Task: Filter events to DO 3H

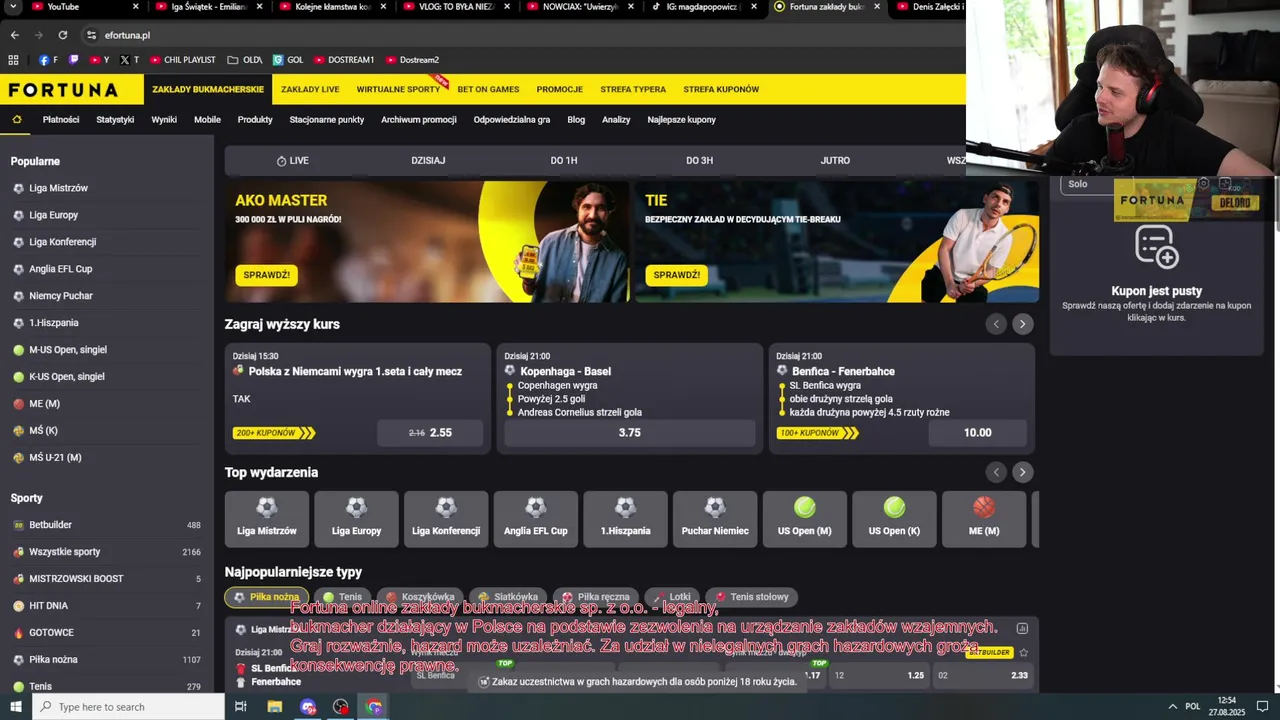Action: 700,160
